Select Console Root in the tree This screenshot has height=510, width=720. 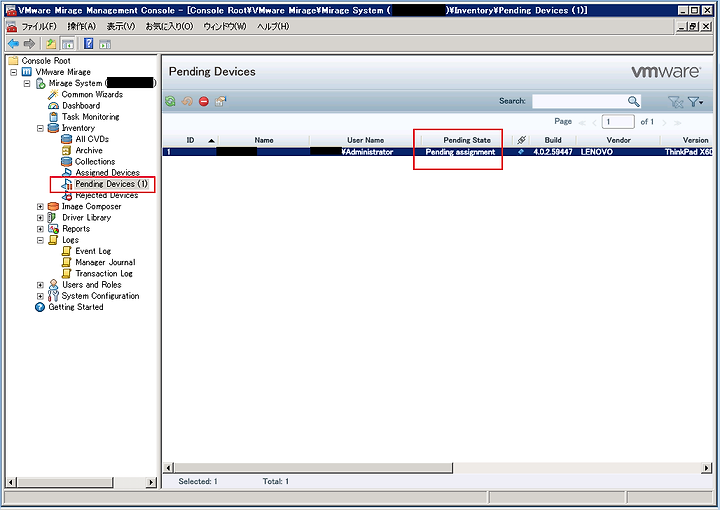click(46, 61)
